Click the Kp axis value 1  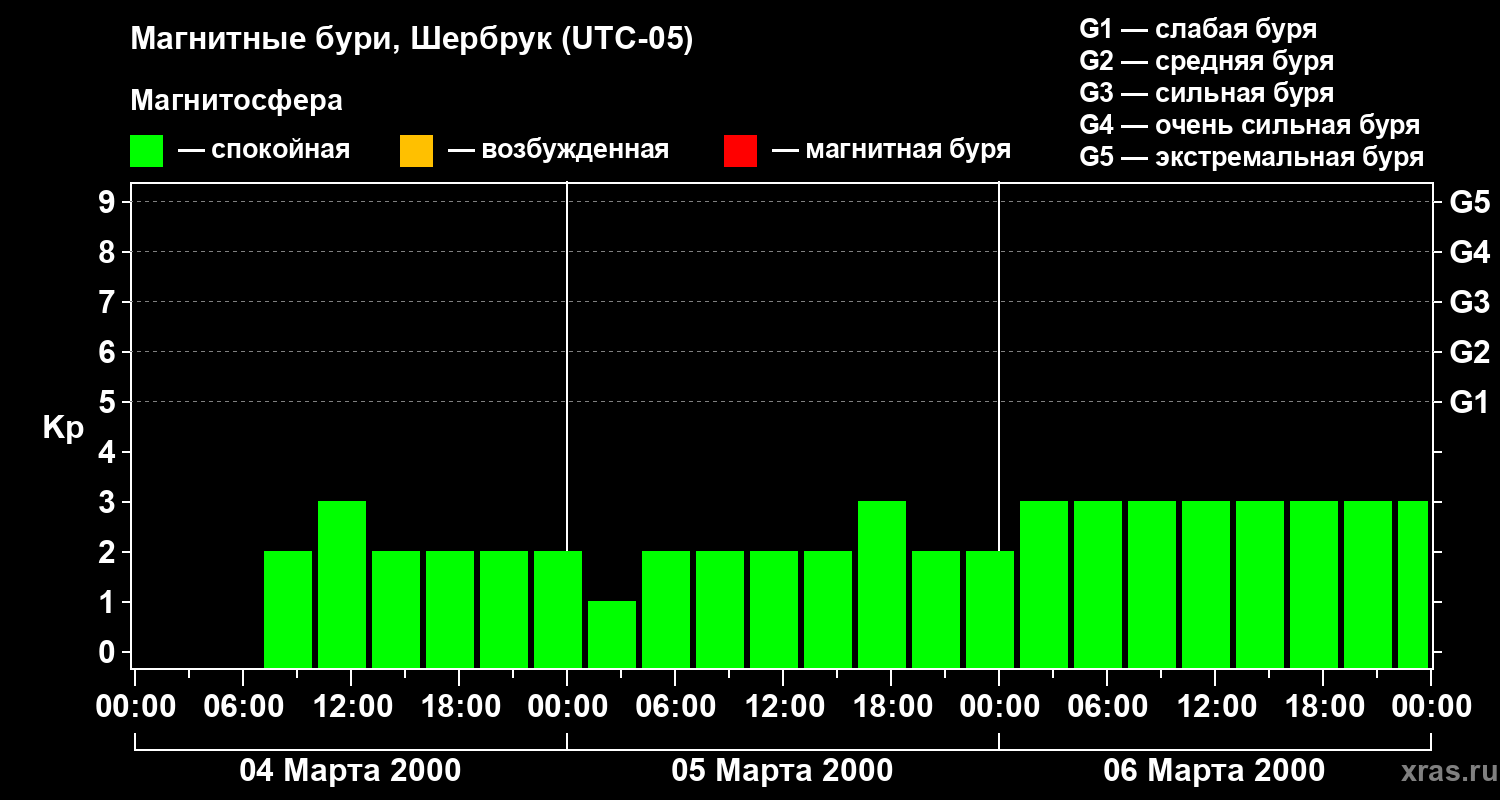109,602
